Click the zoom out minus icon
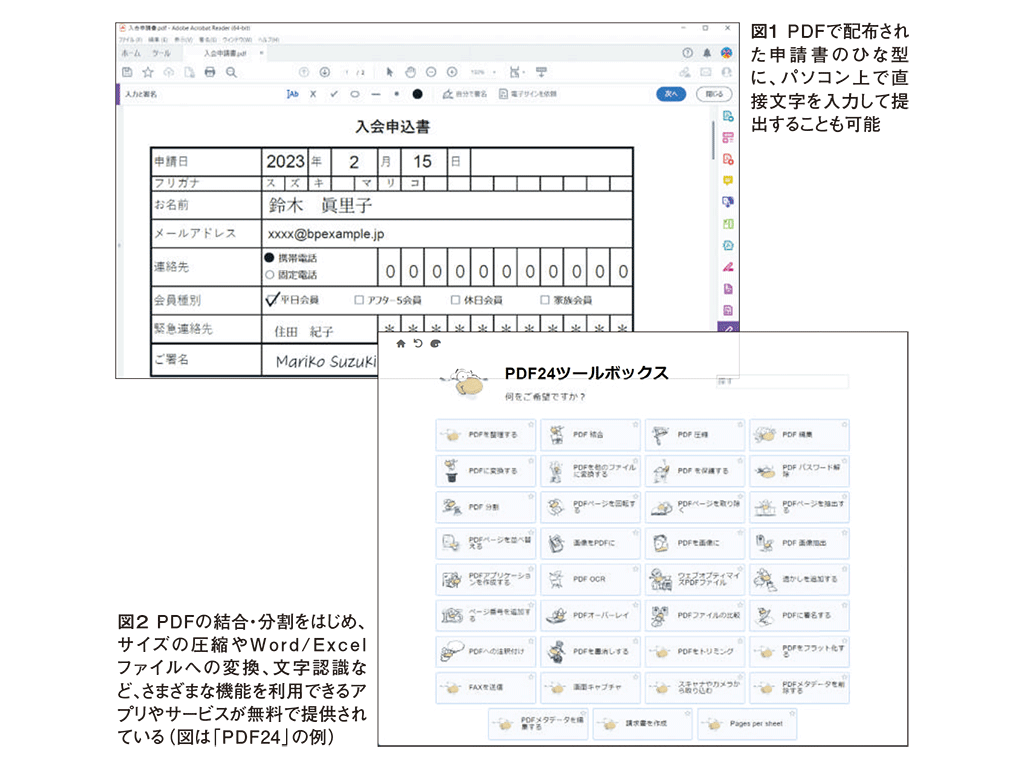Viewport: 1024px width, 768px height. (x=431, y=72)
